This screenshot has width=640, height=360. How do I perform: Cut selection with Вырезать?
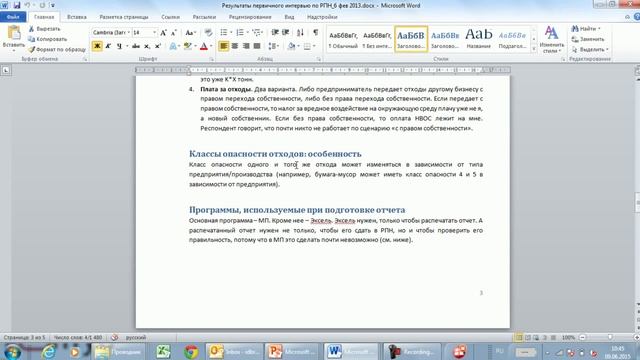click(44, 29)
